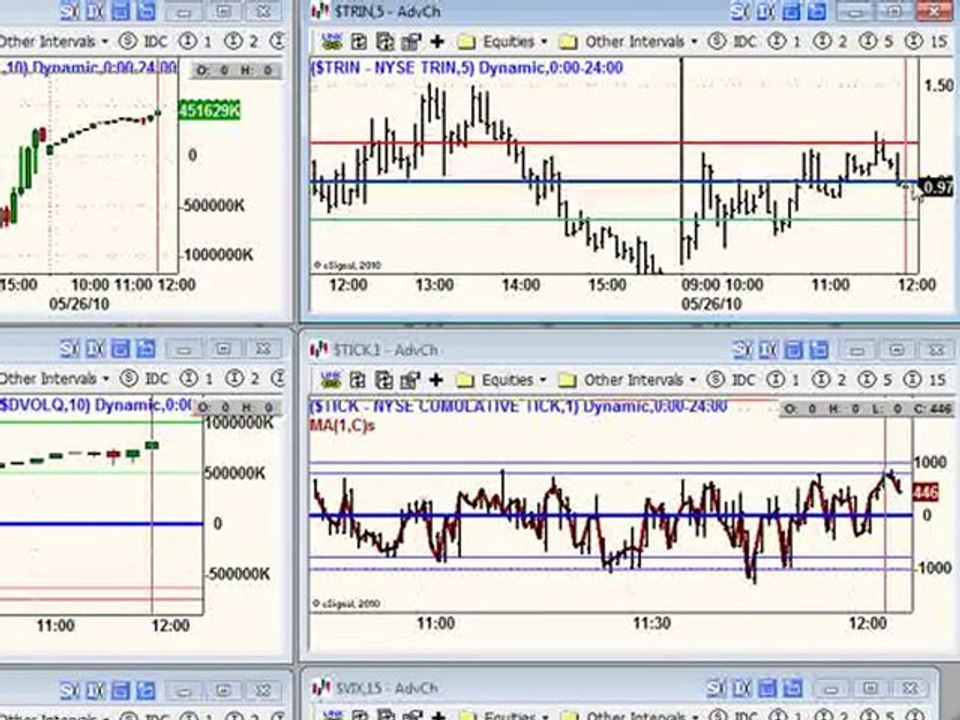Expand Other Intervals in the $TICK toolbar

pyautogui.click(x=627, y=380)
